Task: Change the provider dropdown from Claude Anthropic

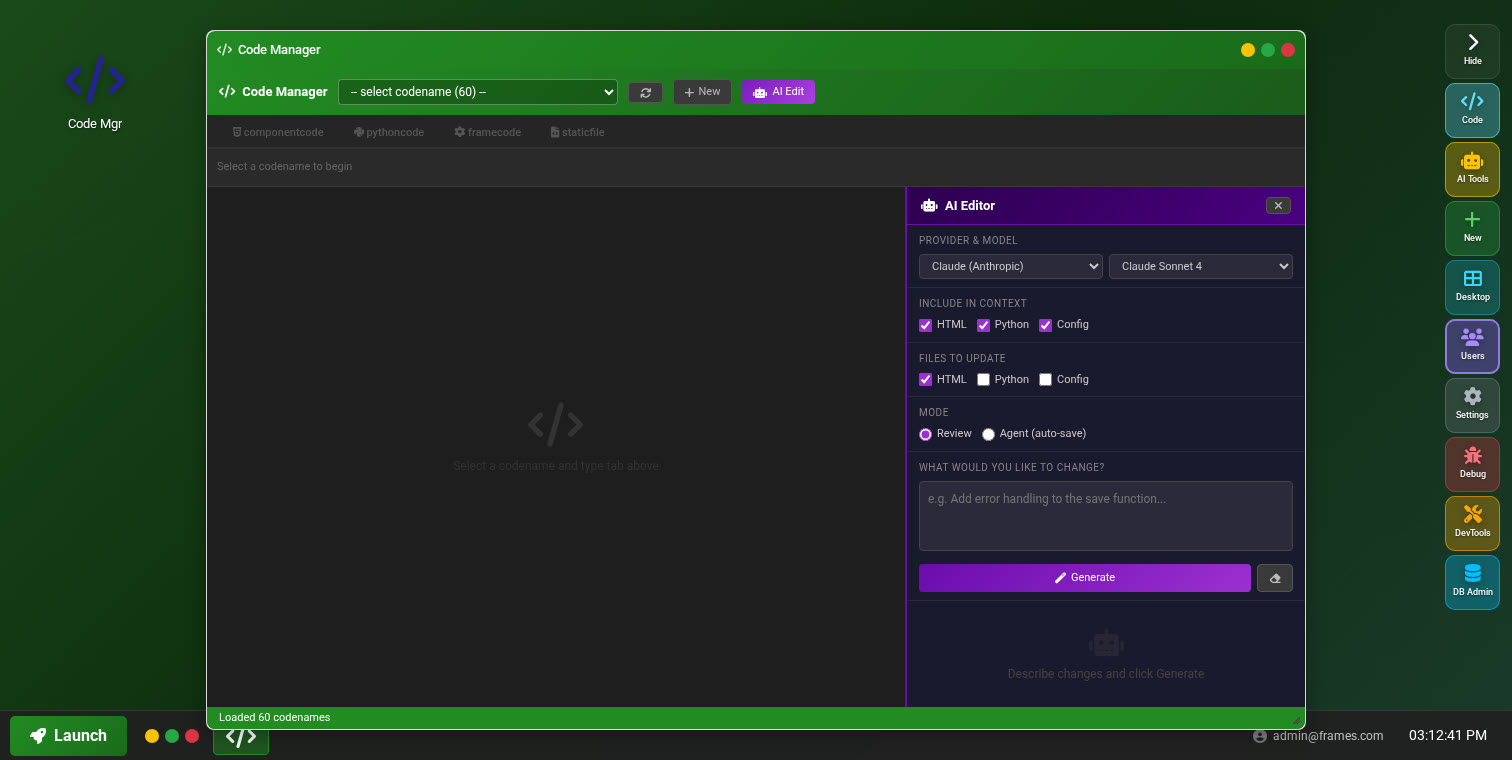Action: (1010, 266)
